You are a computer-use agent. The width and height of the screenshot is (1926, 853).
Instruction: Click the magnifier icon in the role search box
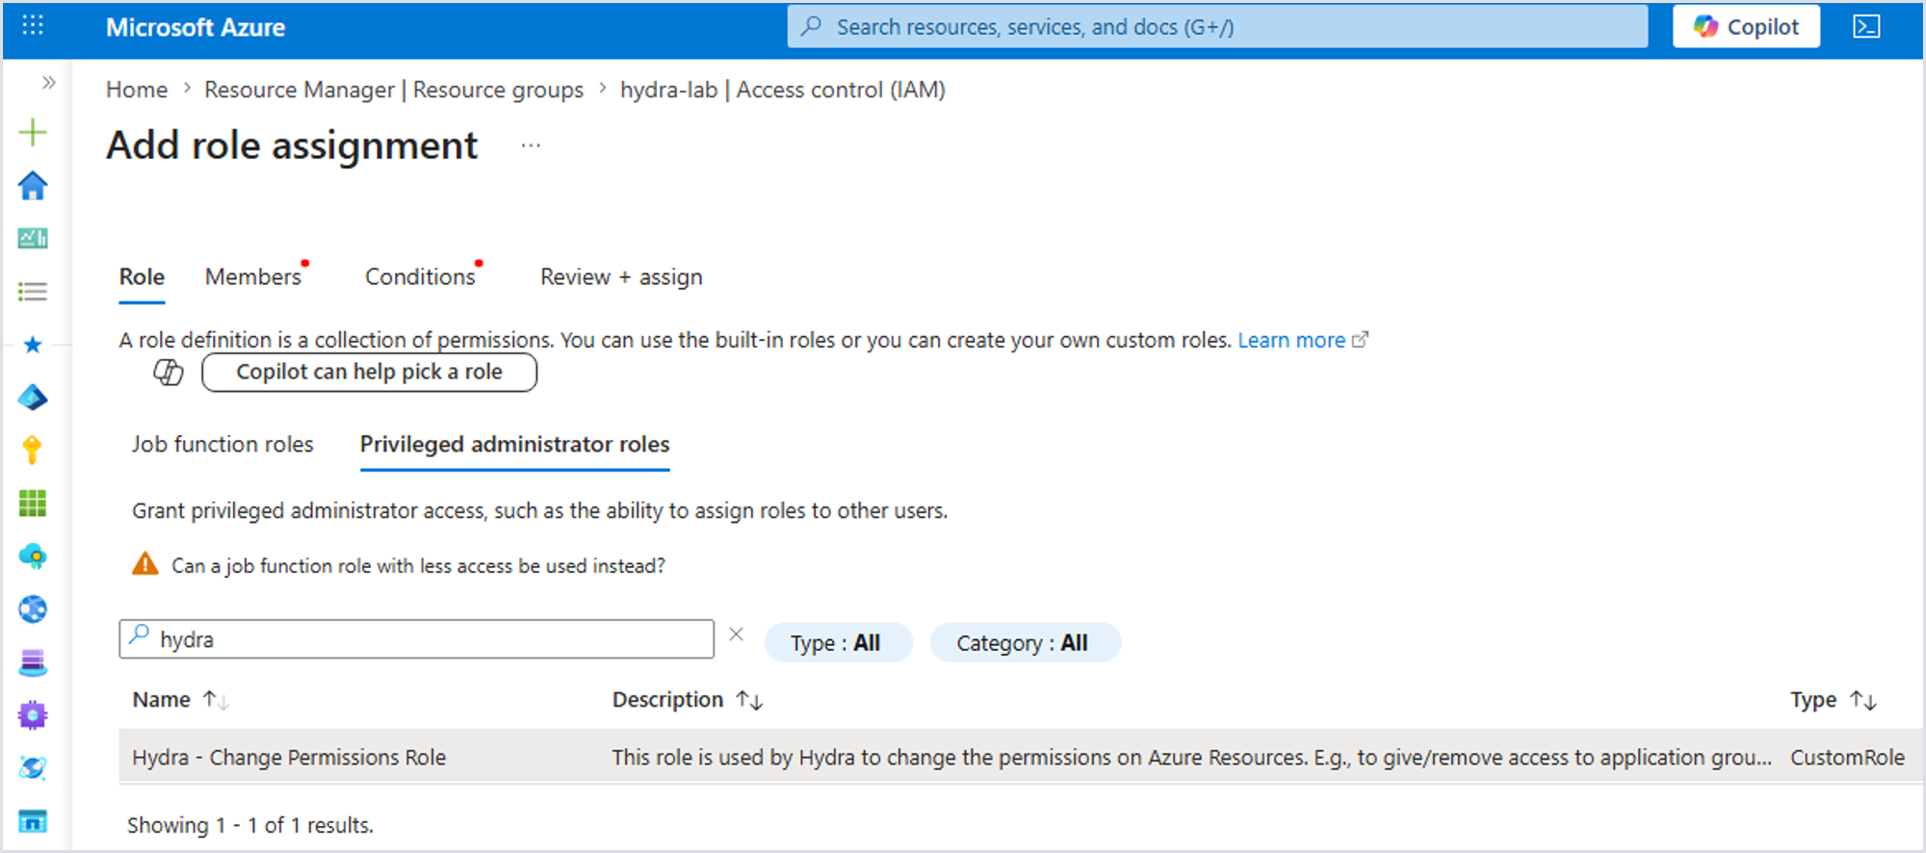[139, 634]
